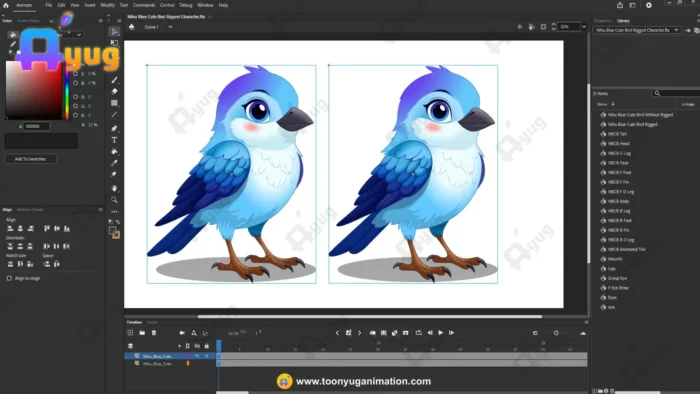Image resolution: width=700 pixels, height=394 pixels.
Task: Click the clip content outside stage icon
Action: (543, 27)
